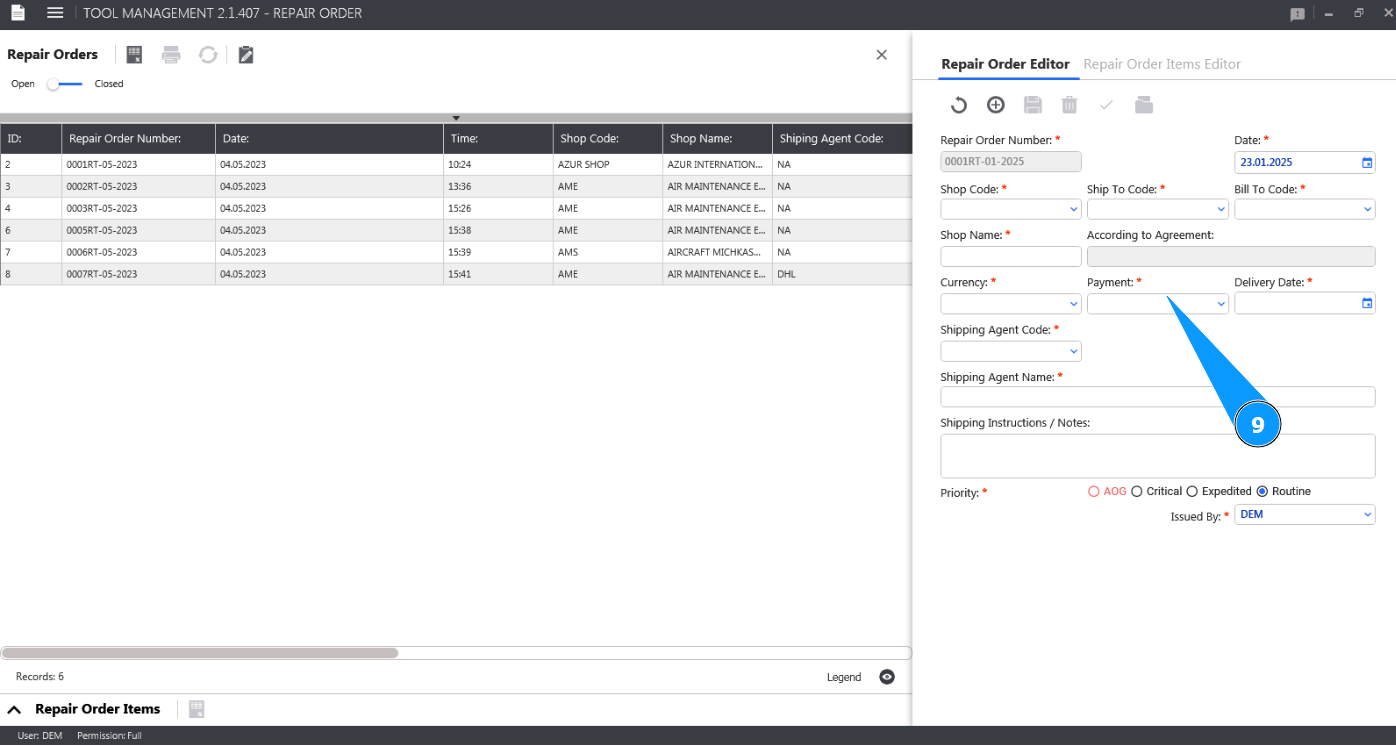The height and width of the screenshot is (746, 1396).
Task: Click the checkmark confirm icon in editor
Action: point(1106,105)
